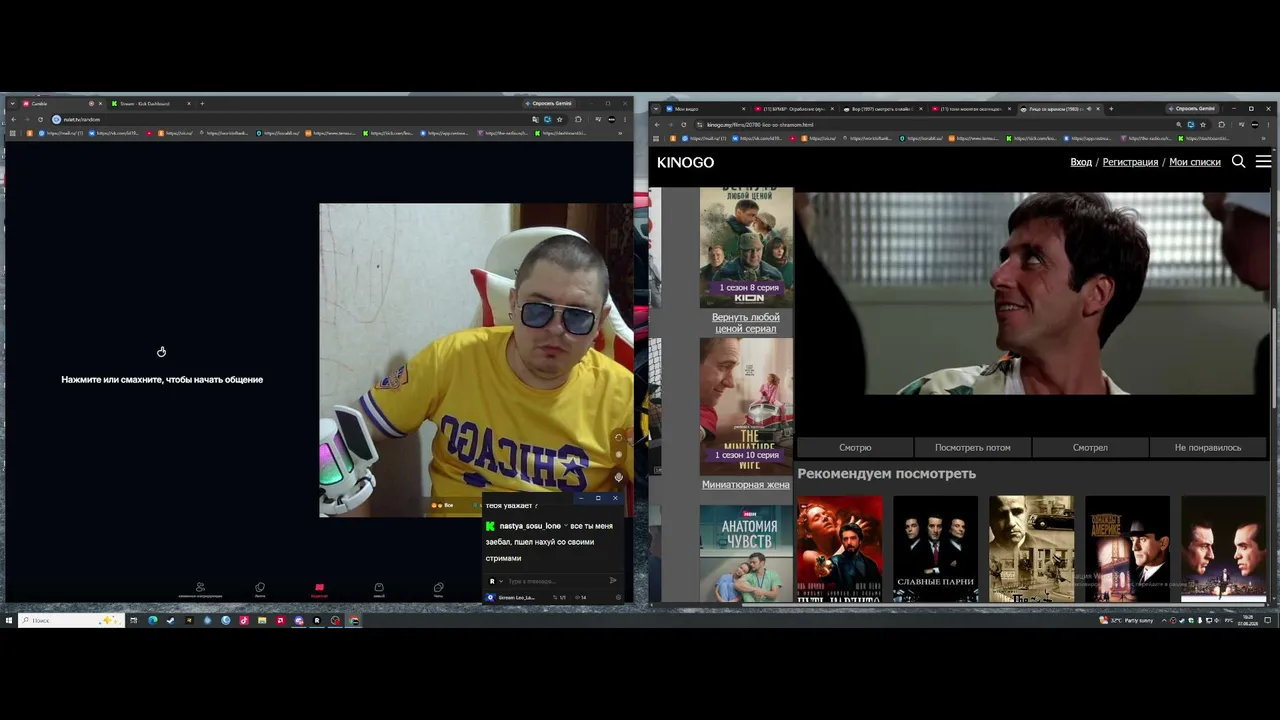This screenshot has width=1280, height=720.
Task: Go back in the left browser
Action: click(14, 120)
